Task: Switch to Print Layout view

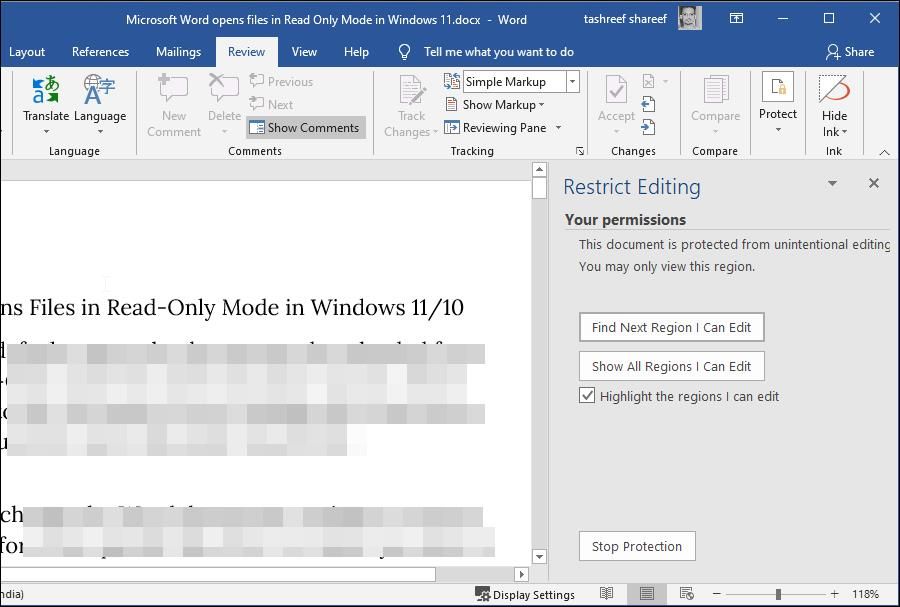Action: click(646, 594)
